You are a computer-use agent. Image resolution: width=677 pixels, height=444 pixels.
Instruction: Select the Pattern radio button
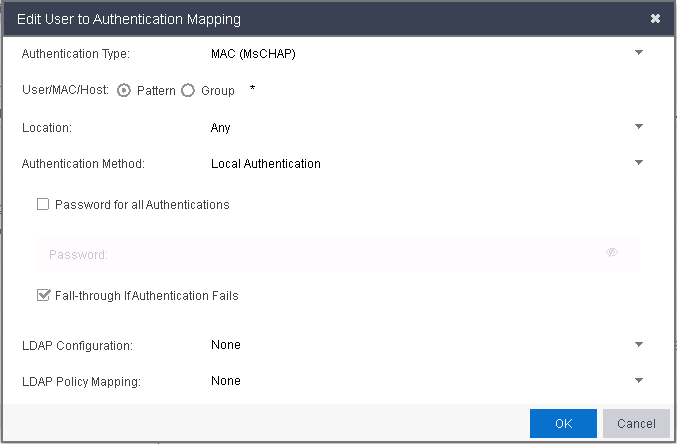tap(124, 90)
